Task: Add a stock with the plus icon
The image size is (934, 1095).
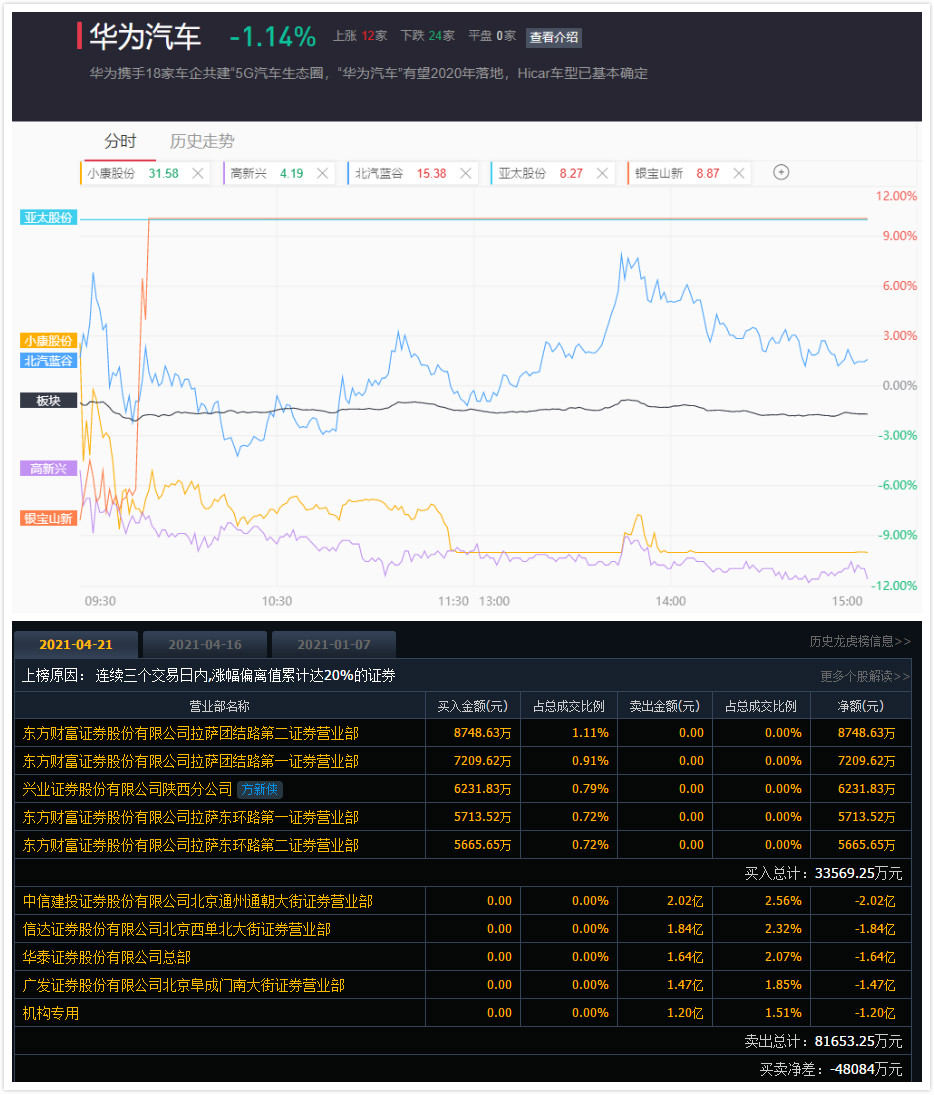Action: tap(781, 172)
